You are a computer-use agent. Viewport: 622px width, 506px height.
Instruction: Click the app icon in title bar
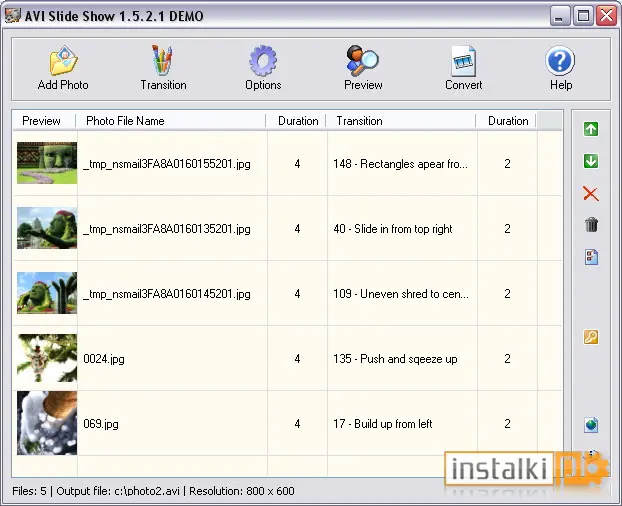12,15
